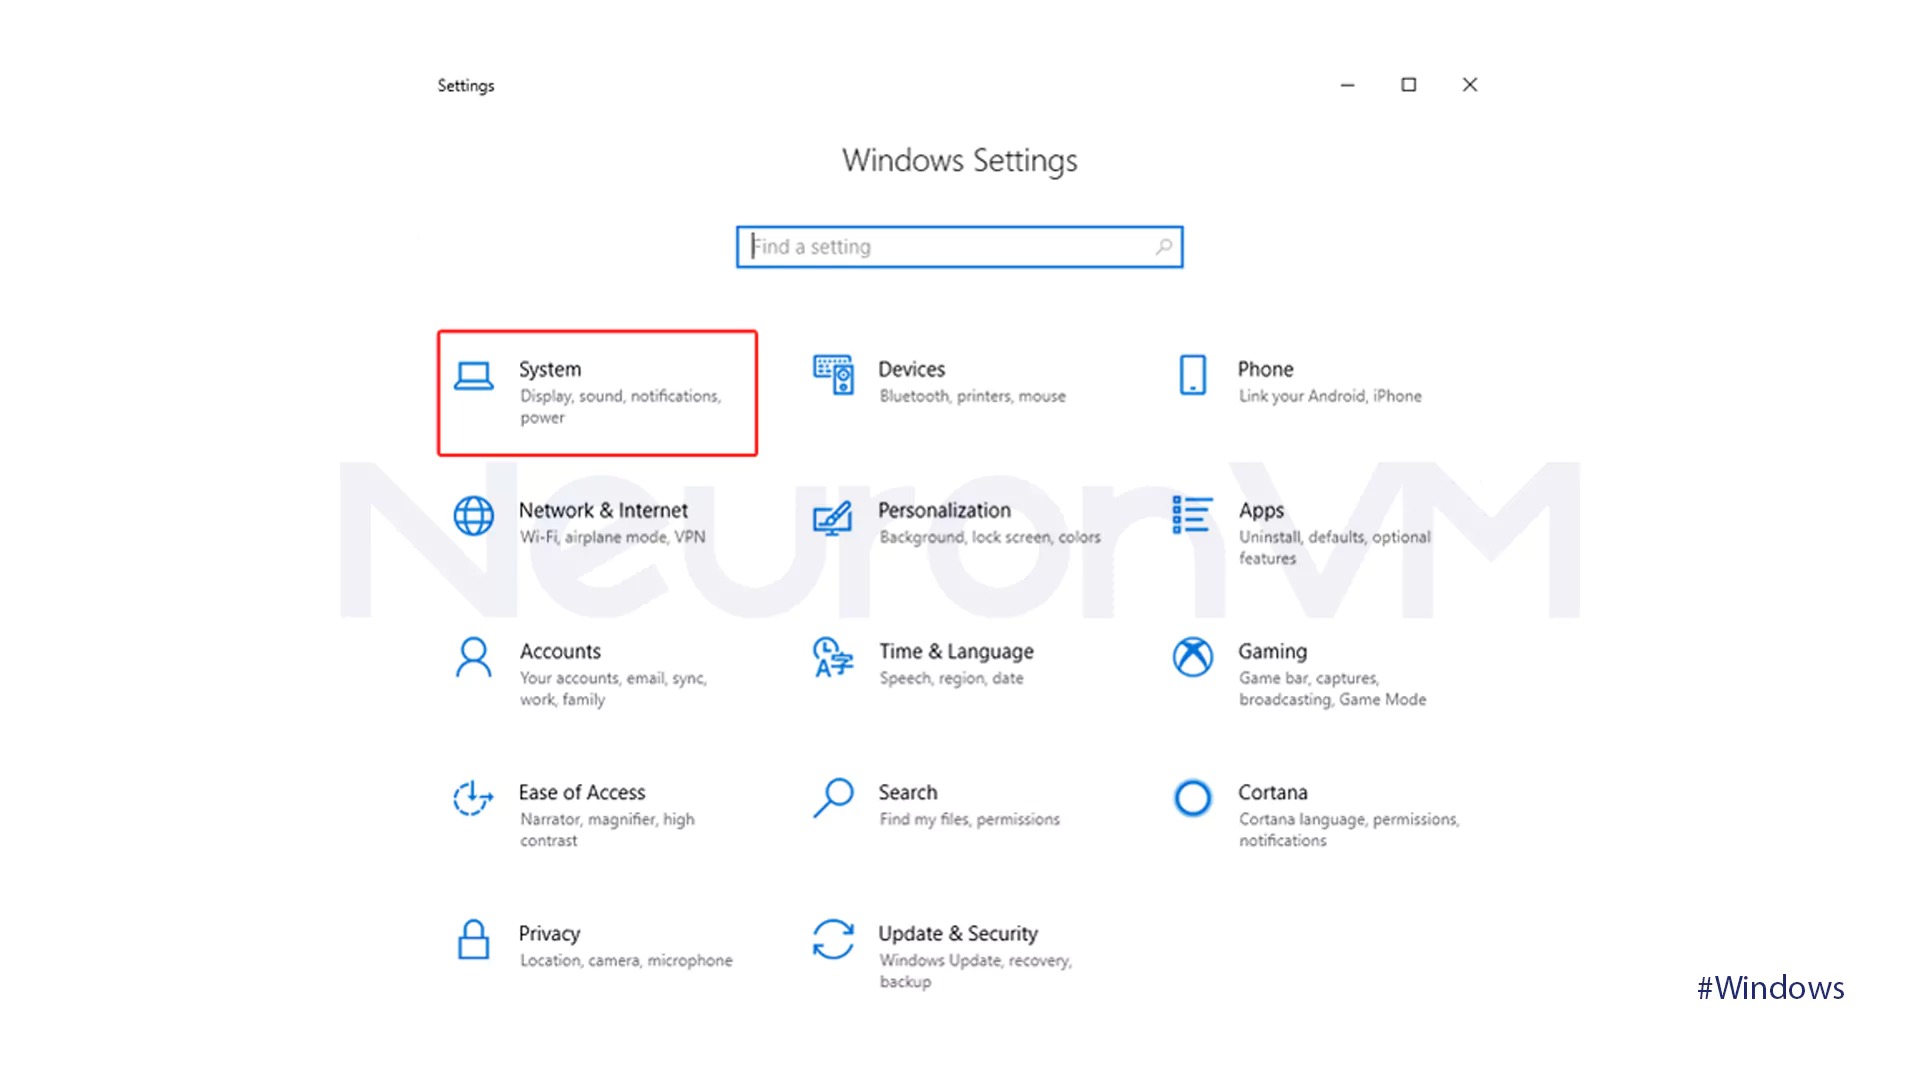Open the Update & Security text link
This screenshot has width=1920, height=1080.
[957, 933]
